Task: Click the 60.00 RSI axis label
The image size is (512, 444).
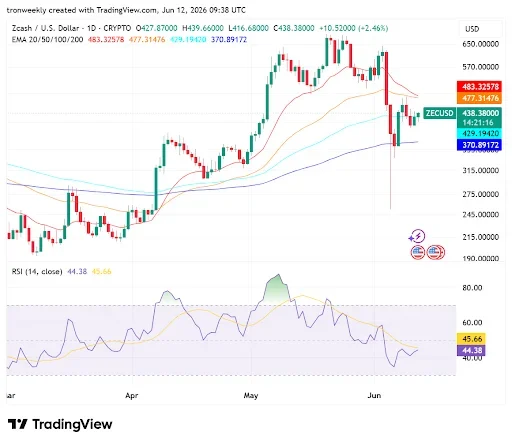Action: 472,323
